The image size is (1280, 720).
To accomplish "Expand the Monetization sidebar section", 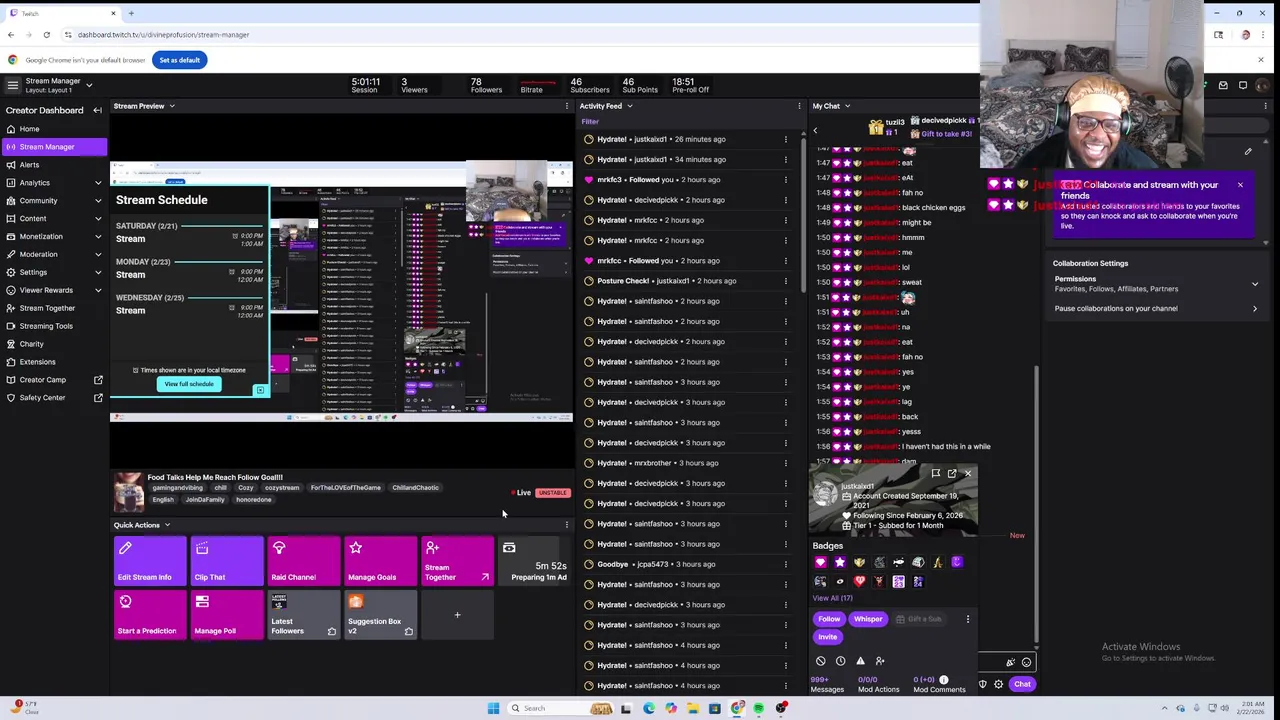I will [98, 237].
